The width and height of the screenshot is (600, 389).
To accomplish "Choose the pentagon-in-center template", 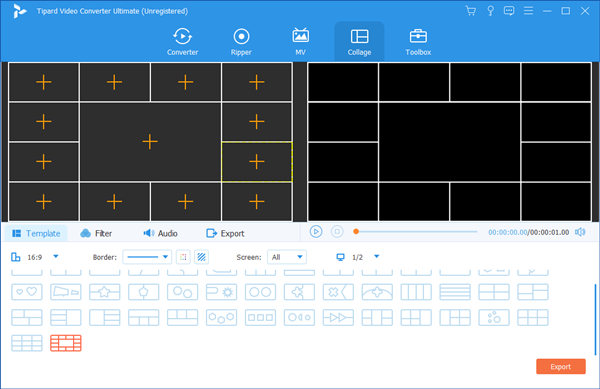I will click(x=143, y=292).
